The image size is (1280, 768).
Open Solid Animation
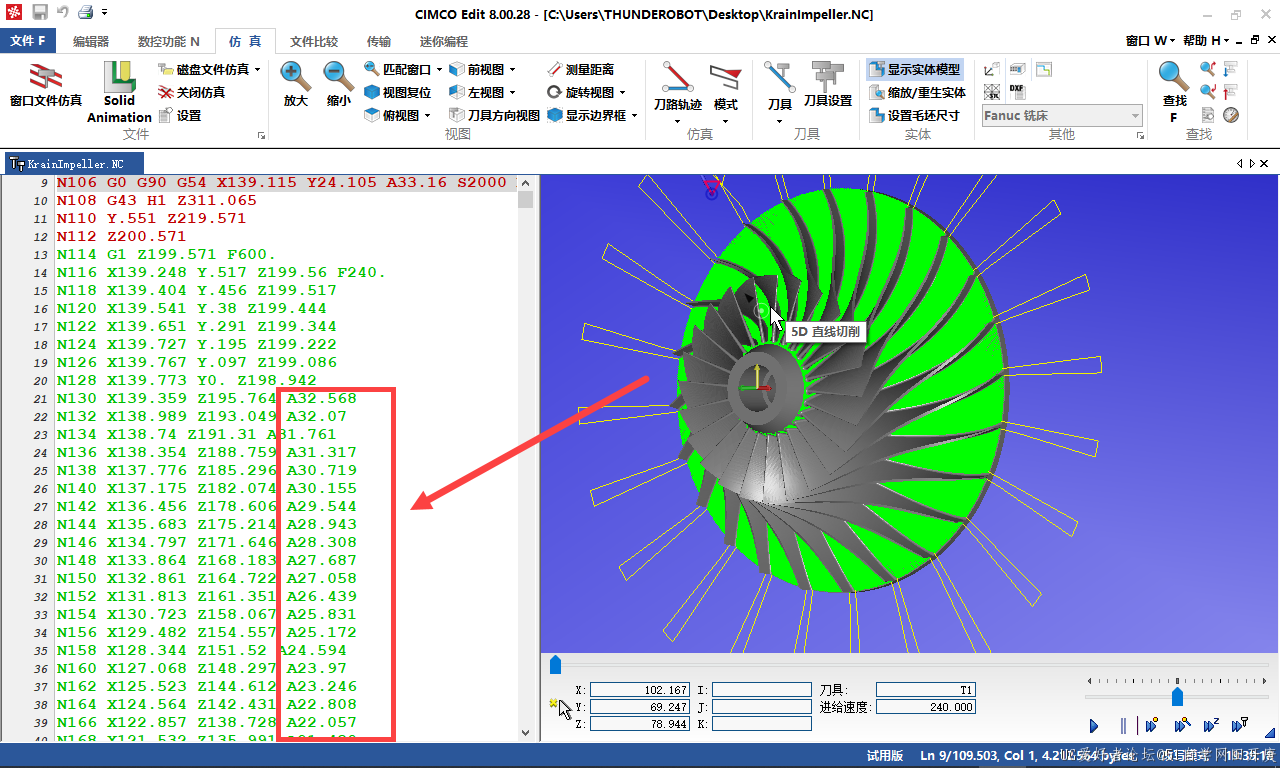[119, 92]
